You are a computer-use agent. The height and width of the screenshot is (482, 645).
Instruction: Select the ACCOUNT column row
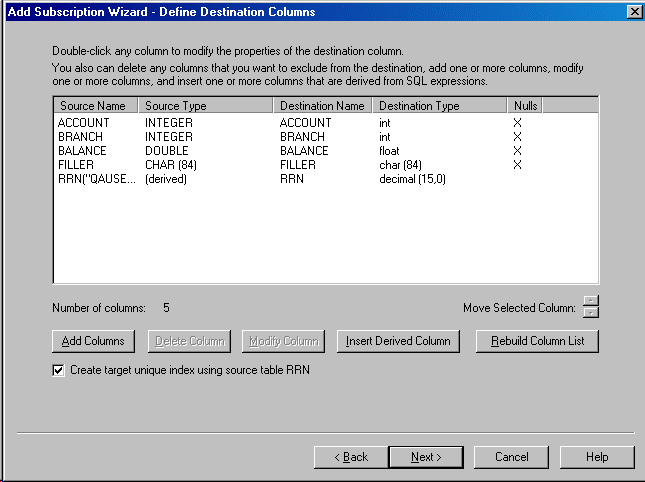[84, 123]
